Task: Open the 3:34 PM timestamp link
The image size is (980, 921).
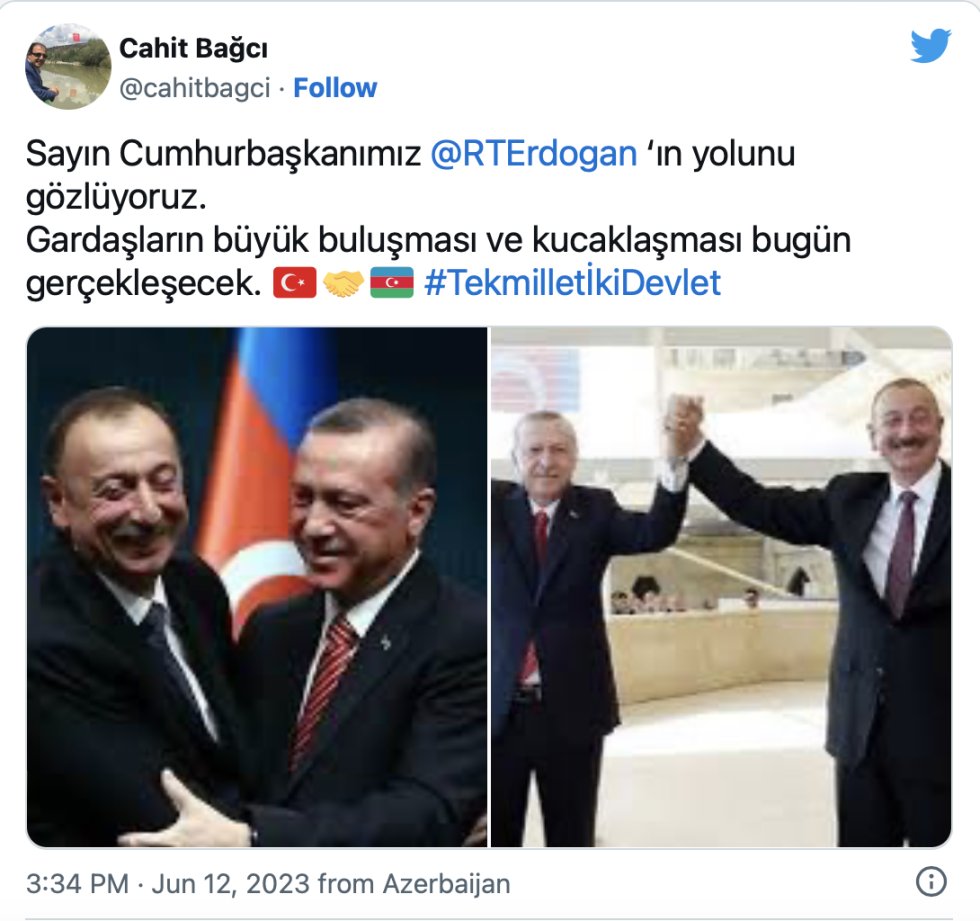Action: tap(78, 884)
